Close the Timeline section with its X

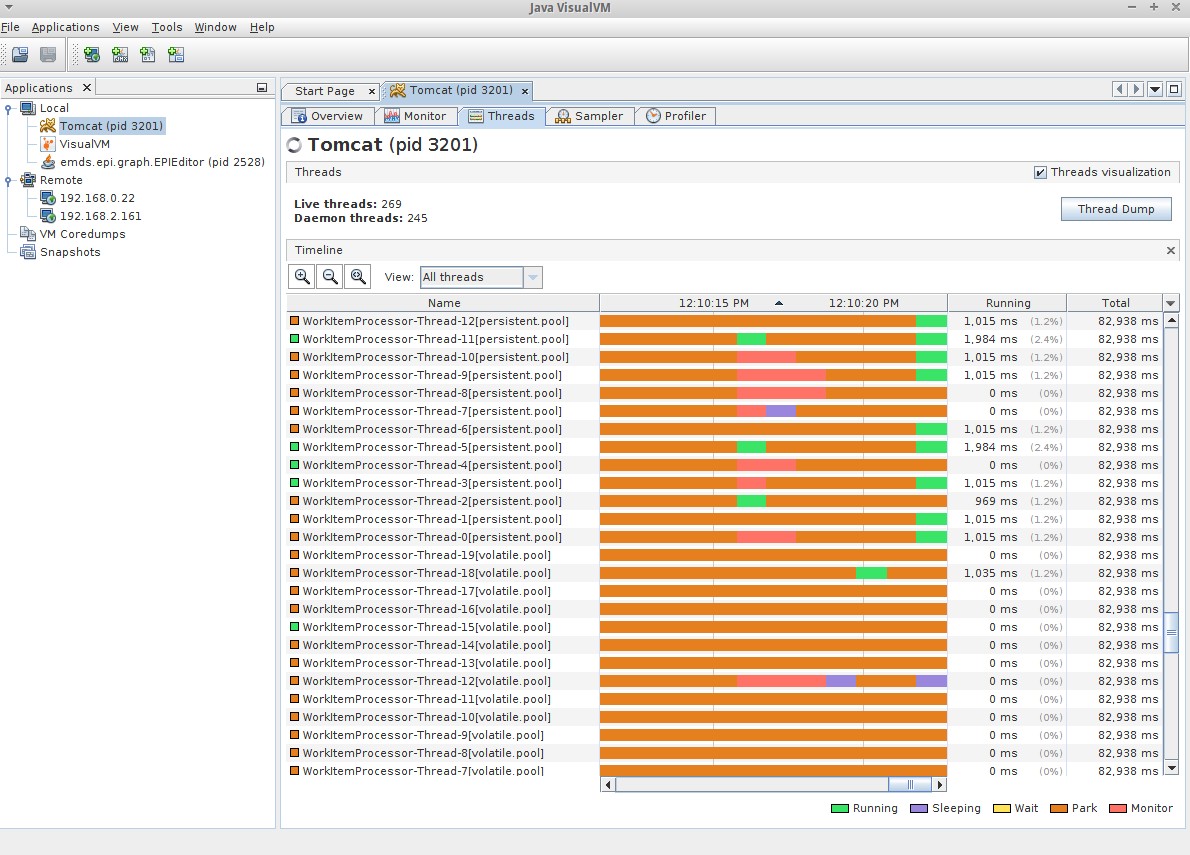pos(1170,250)
